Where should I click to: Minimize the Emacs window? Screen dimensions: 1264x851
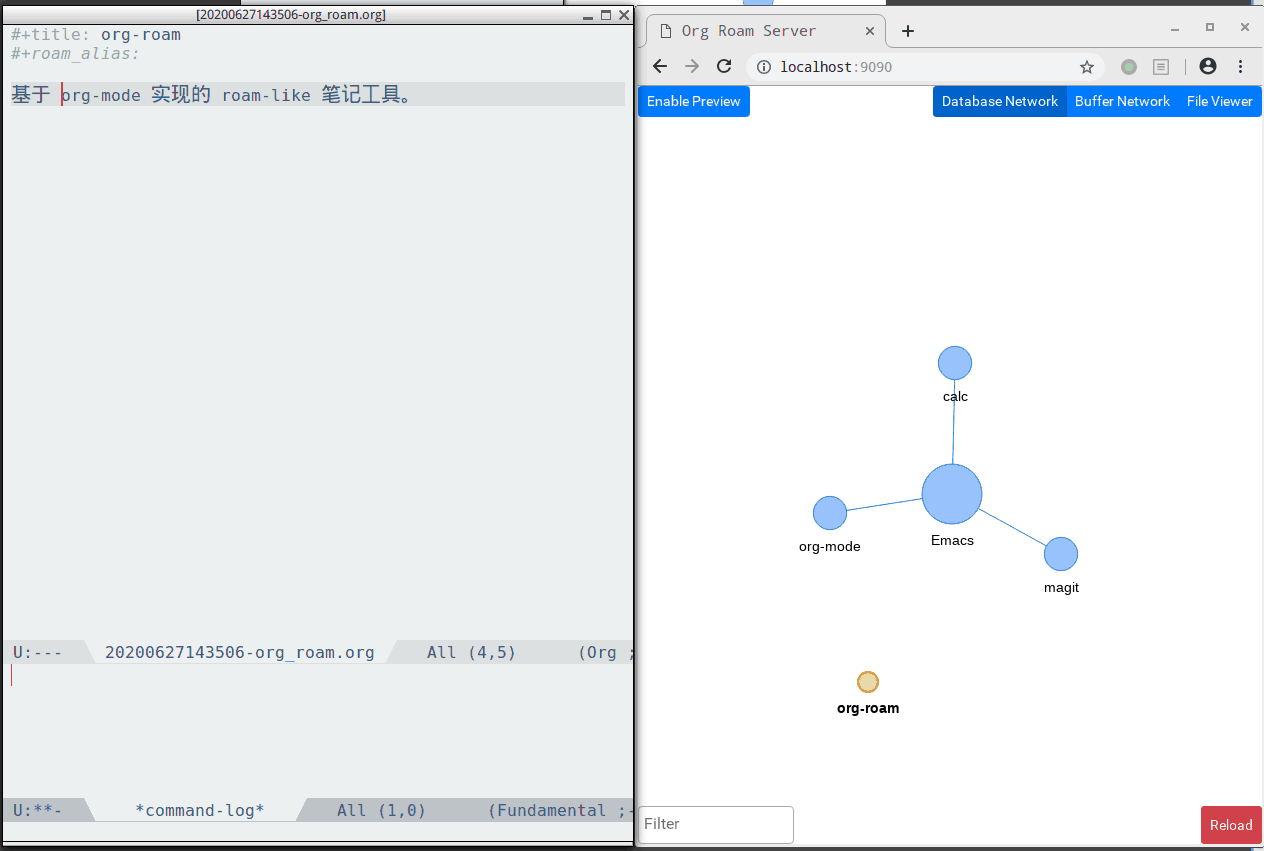coord(589,15)
